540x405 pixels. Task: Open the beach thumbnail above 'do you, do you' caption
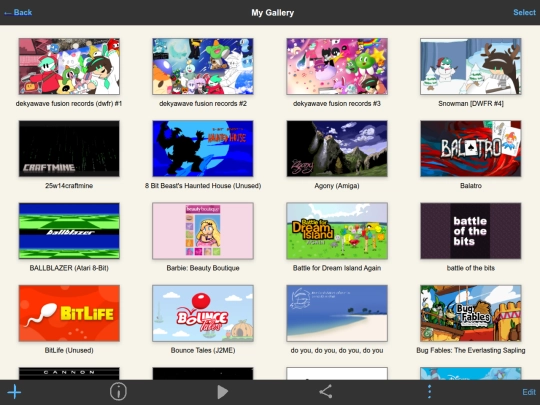(337, 313)
